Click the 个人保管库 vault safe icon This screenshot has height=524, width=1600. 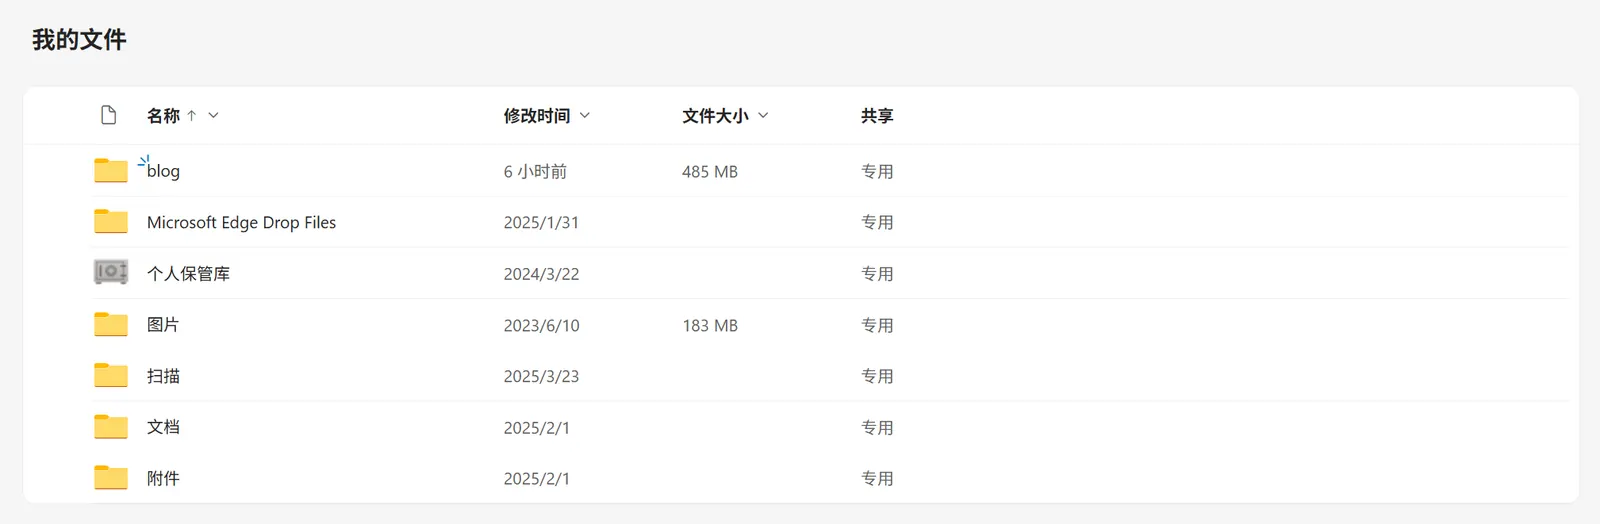click(x=111, y=272)
